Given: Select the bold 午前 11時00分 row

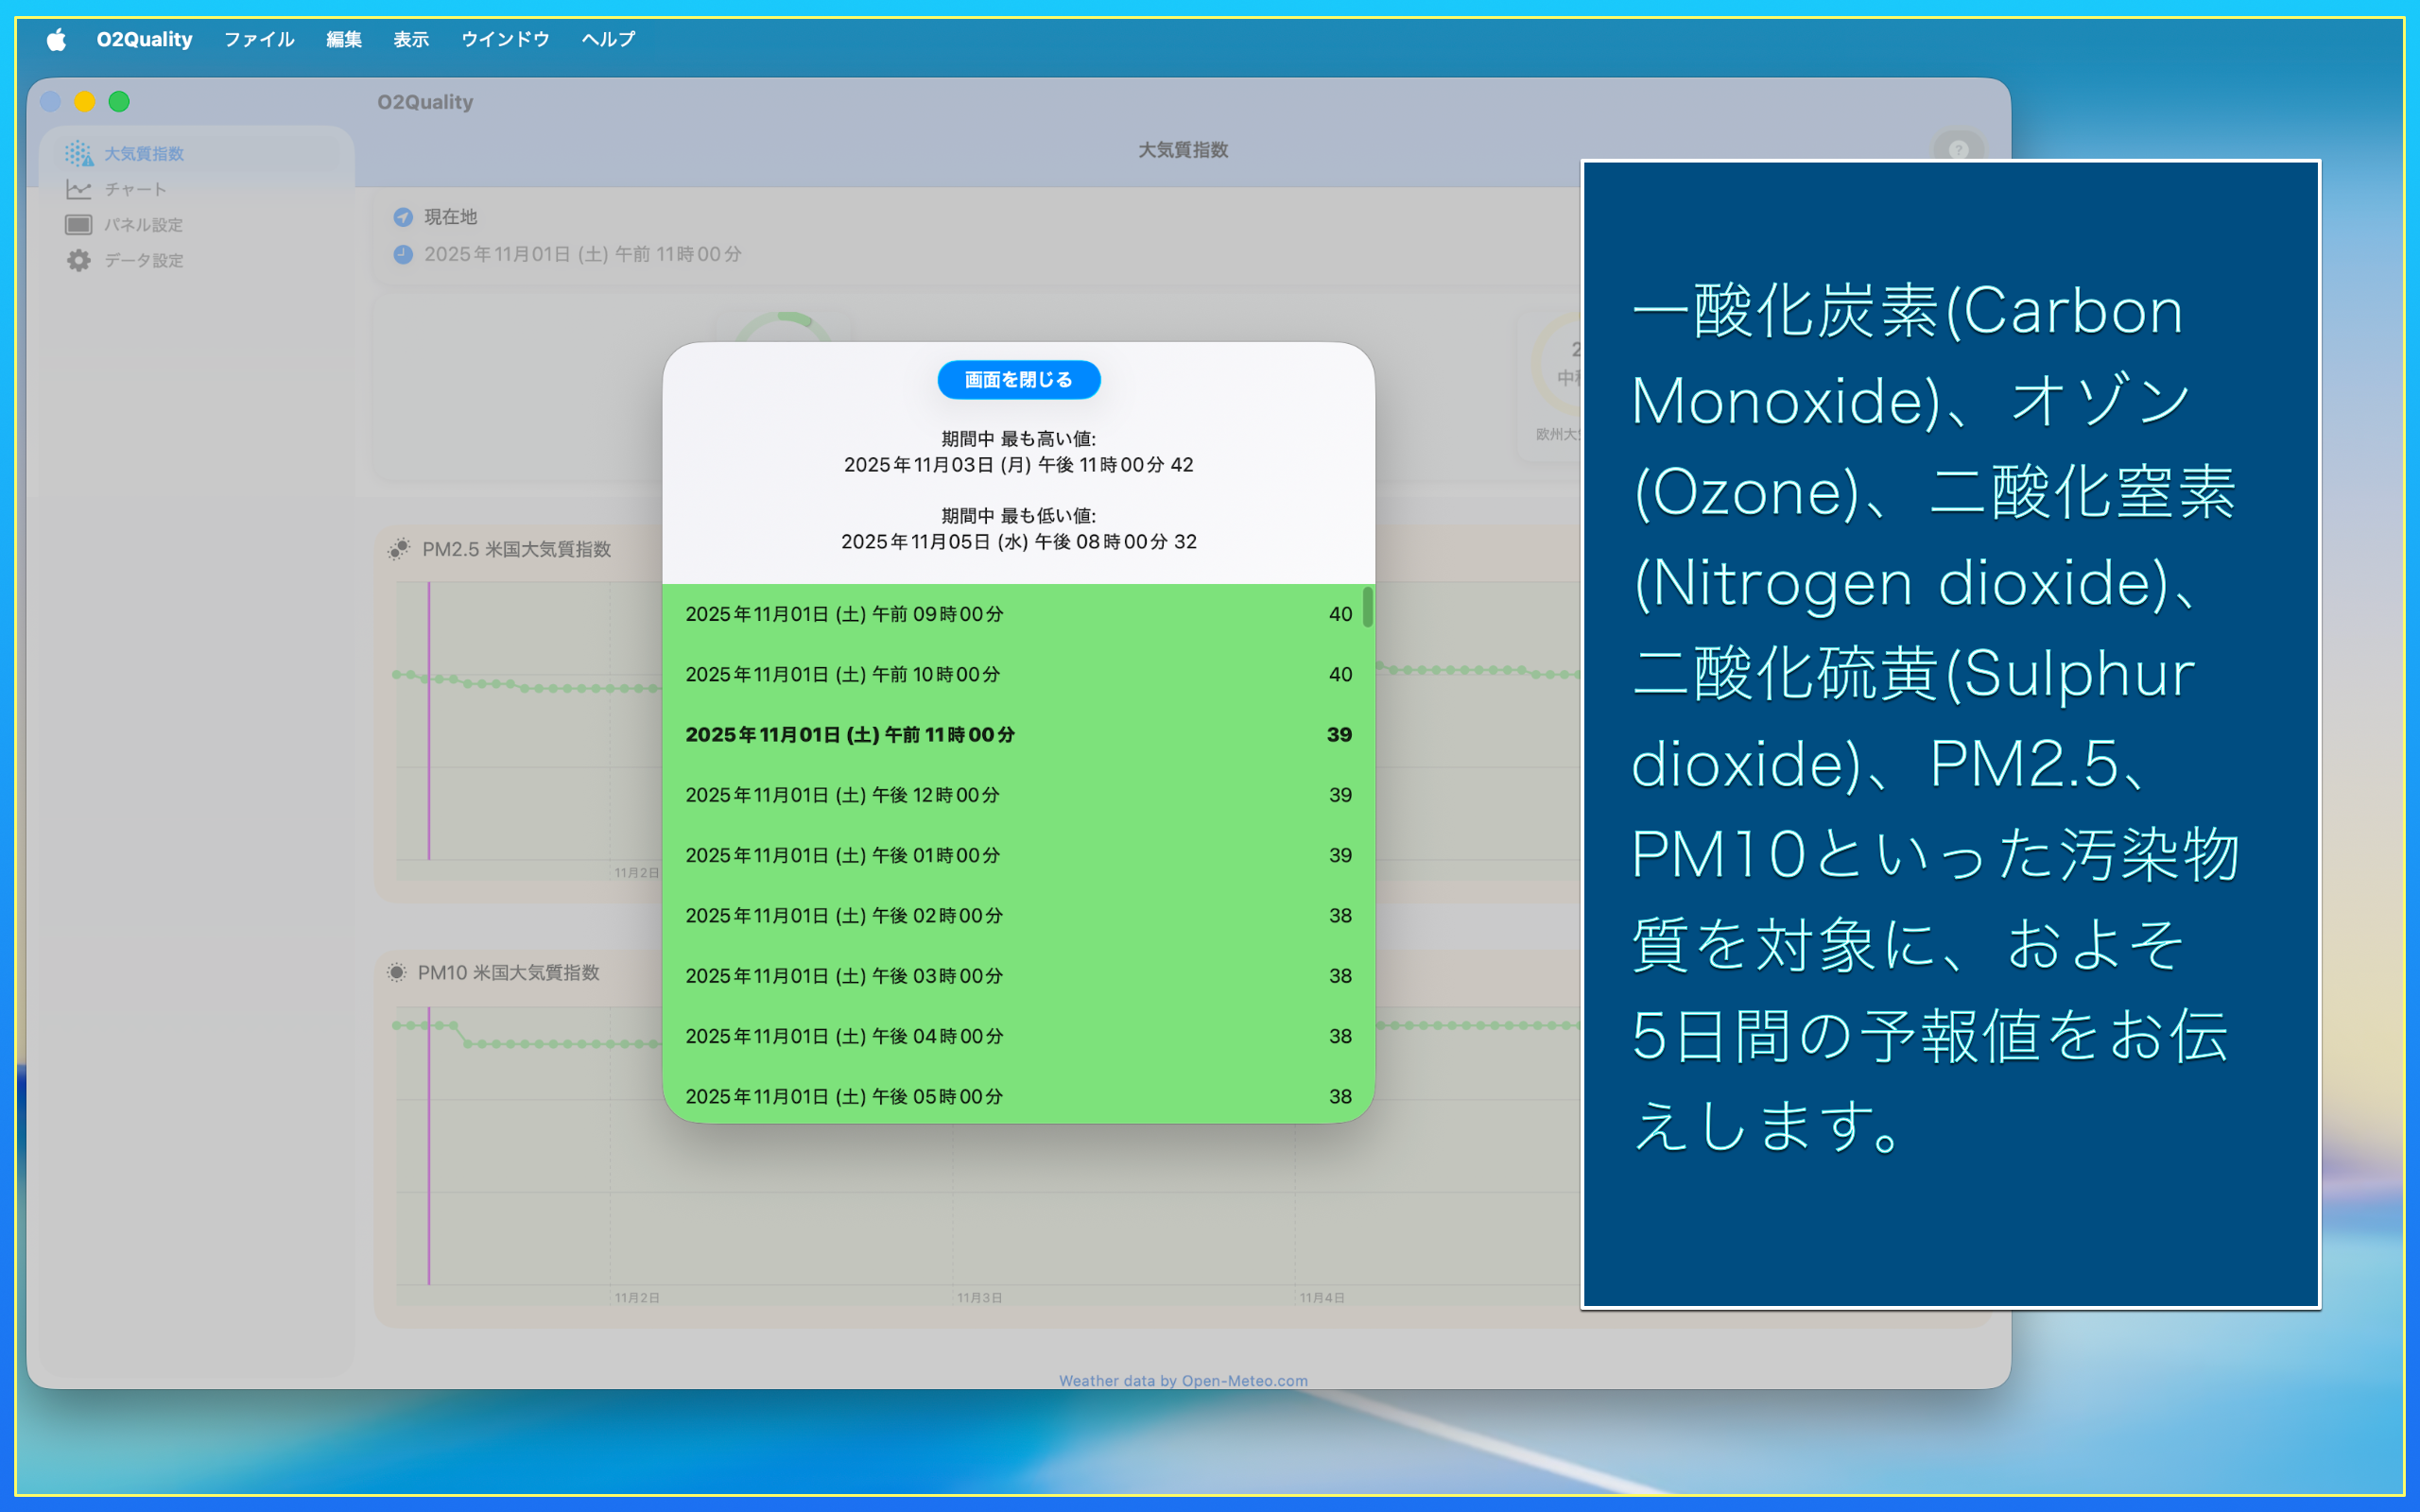Looking at the screenshot, I should [x=1018, y=735].
